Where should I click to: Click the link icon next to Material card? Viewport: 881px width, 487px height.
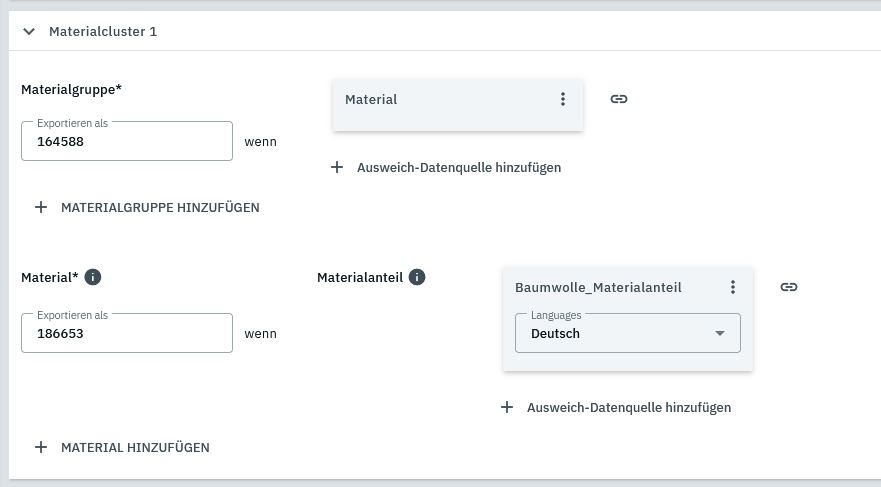click(619, 99)
